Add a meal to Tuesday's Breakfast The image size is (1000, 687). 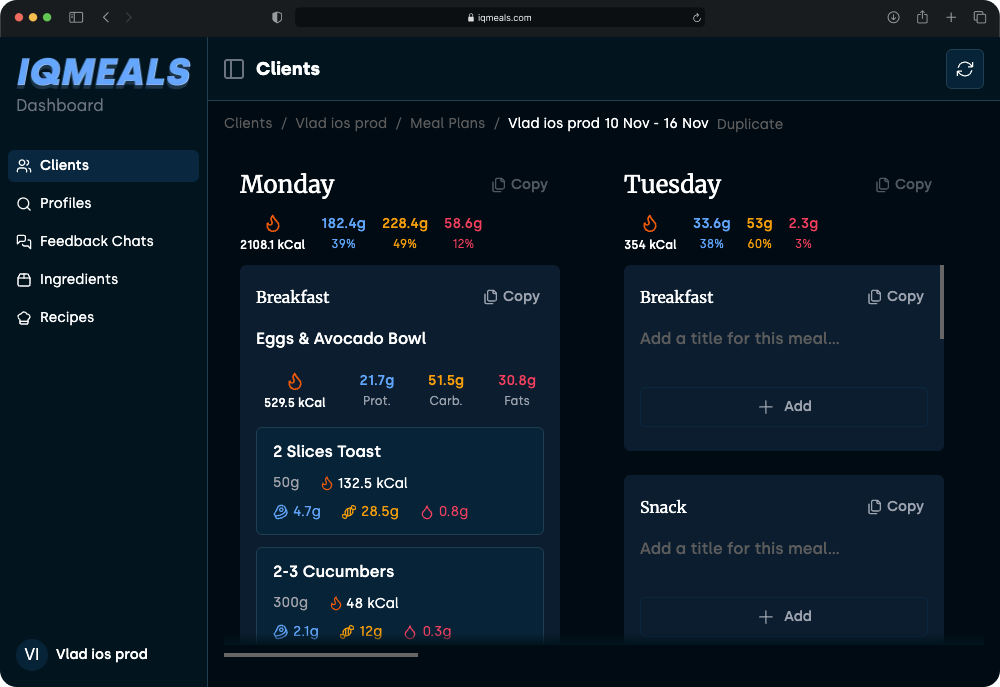[783, 406]
